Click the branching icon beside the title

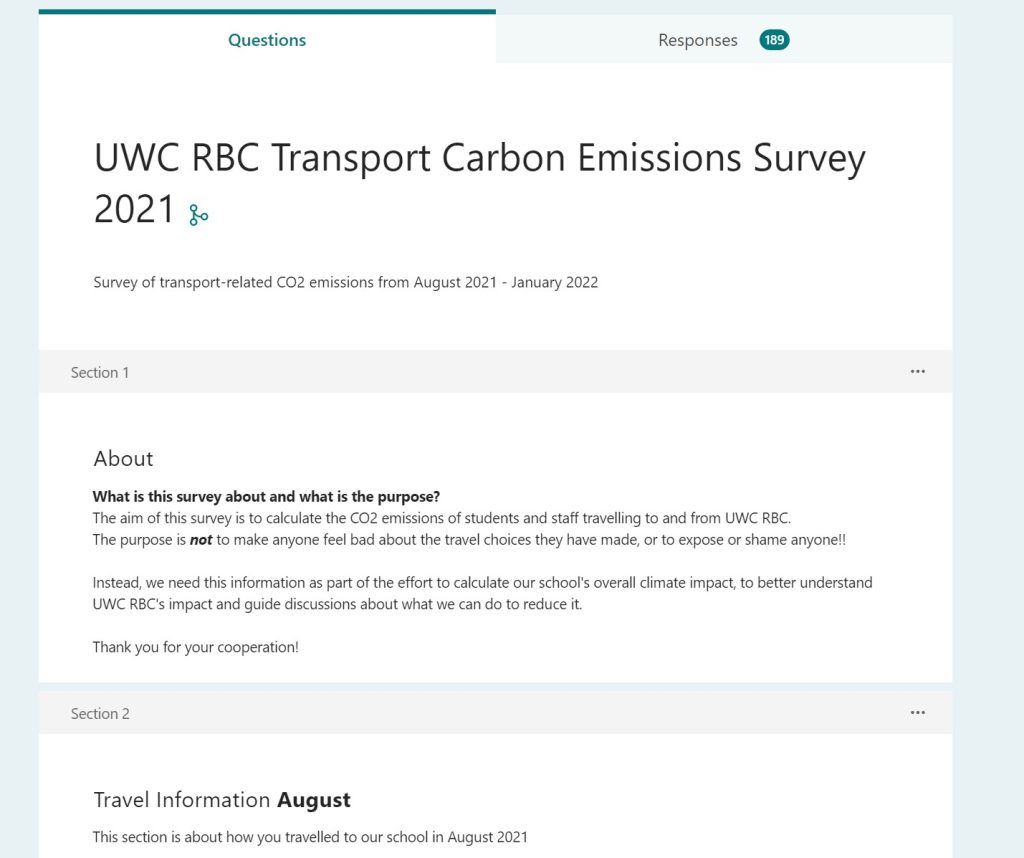point(199,214)
